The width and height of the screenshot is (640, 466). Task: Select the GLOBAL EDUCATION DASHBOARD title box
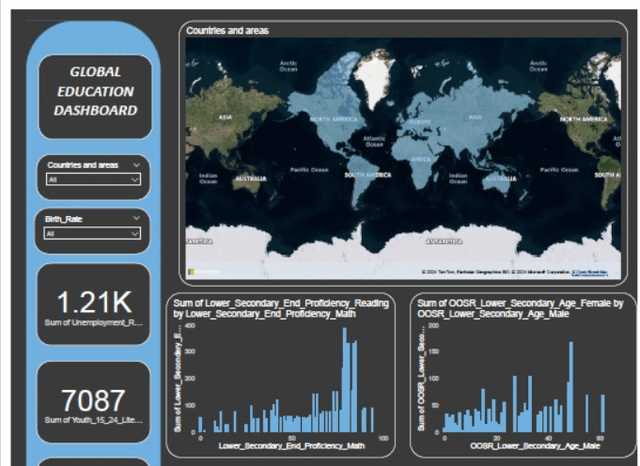pos(95,97)
